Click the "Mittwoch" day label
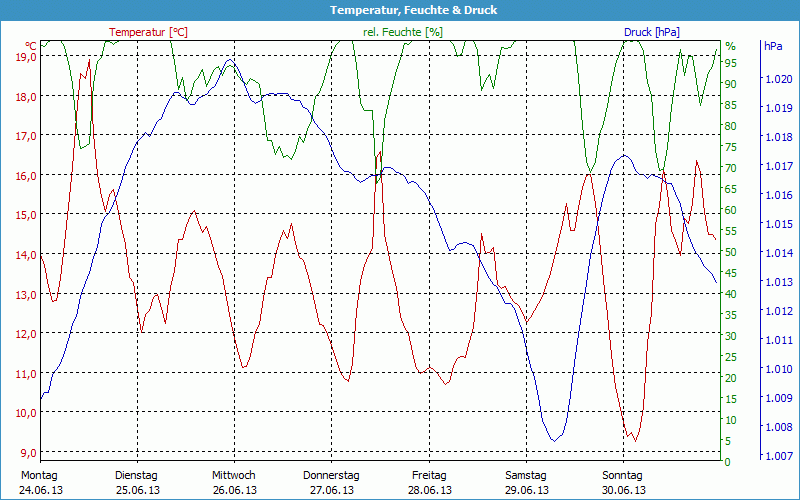 click(234, 476)
